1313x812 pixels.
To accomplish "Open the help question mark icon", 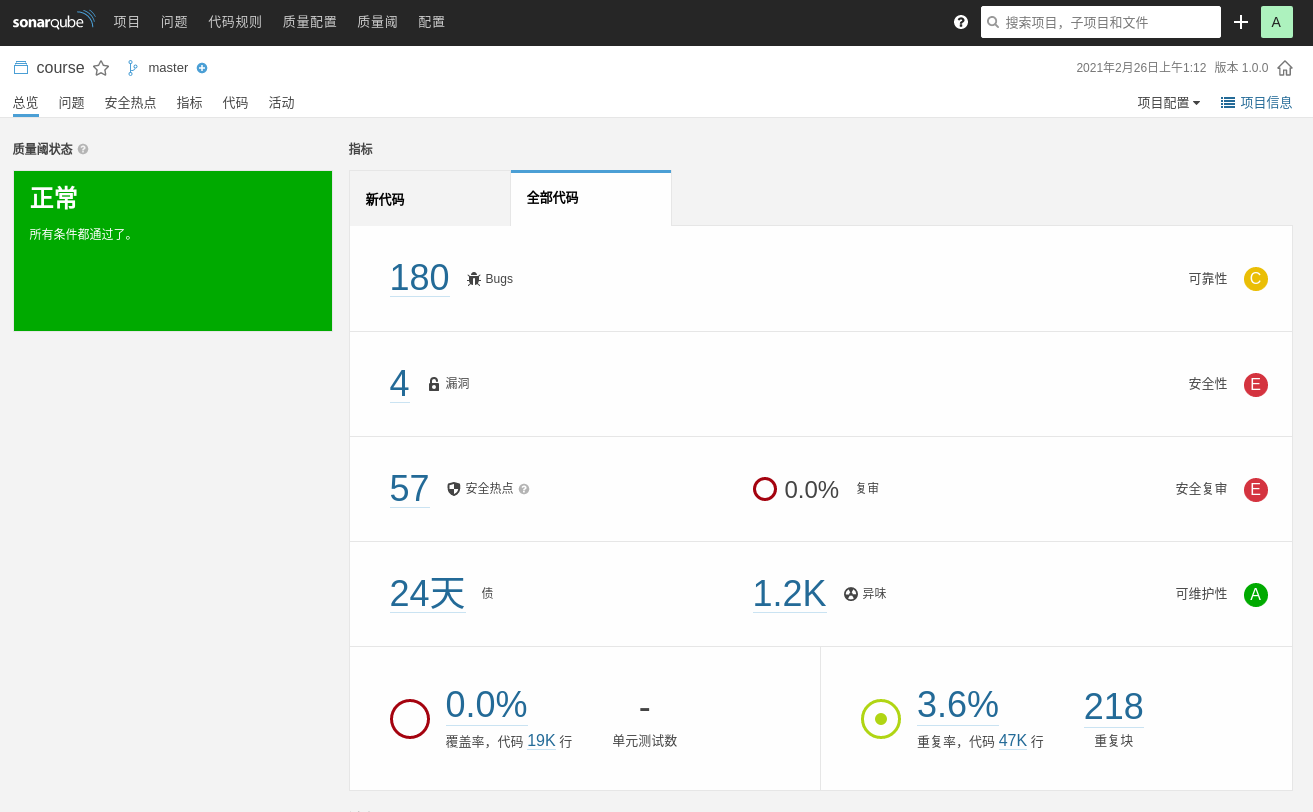I will pos(961,22).
